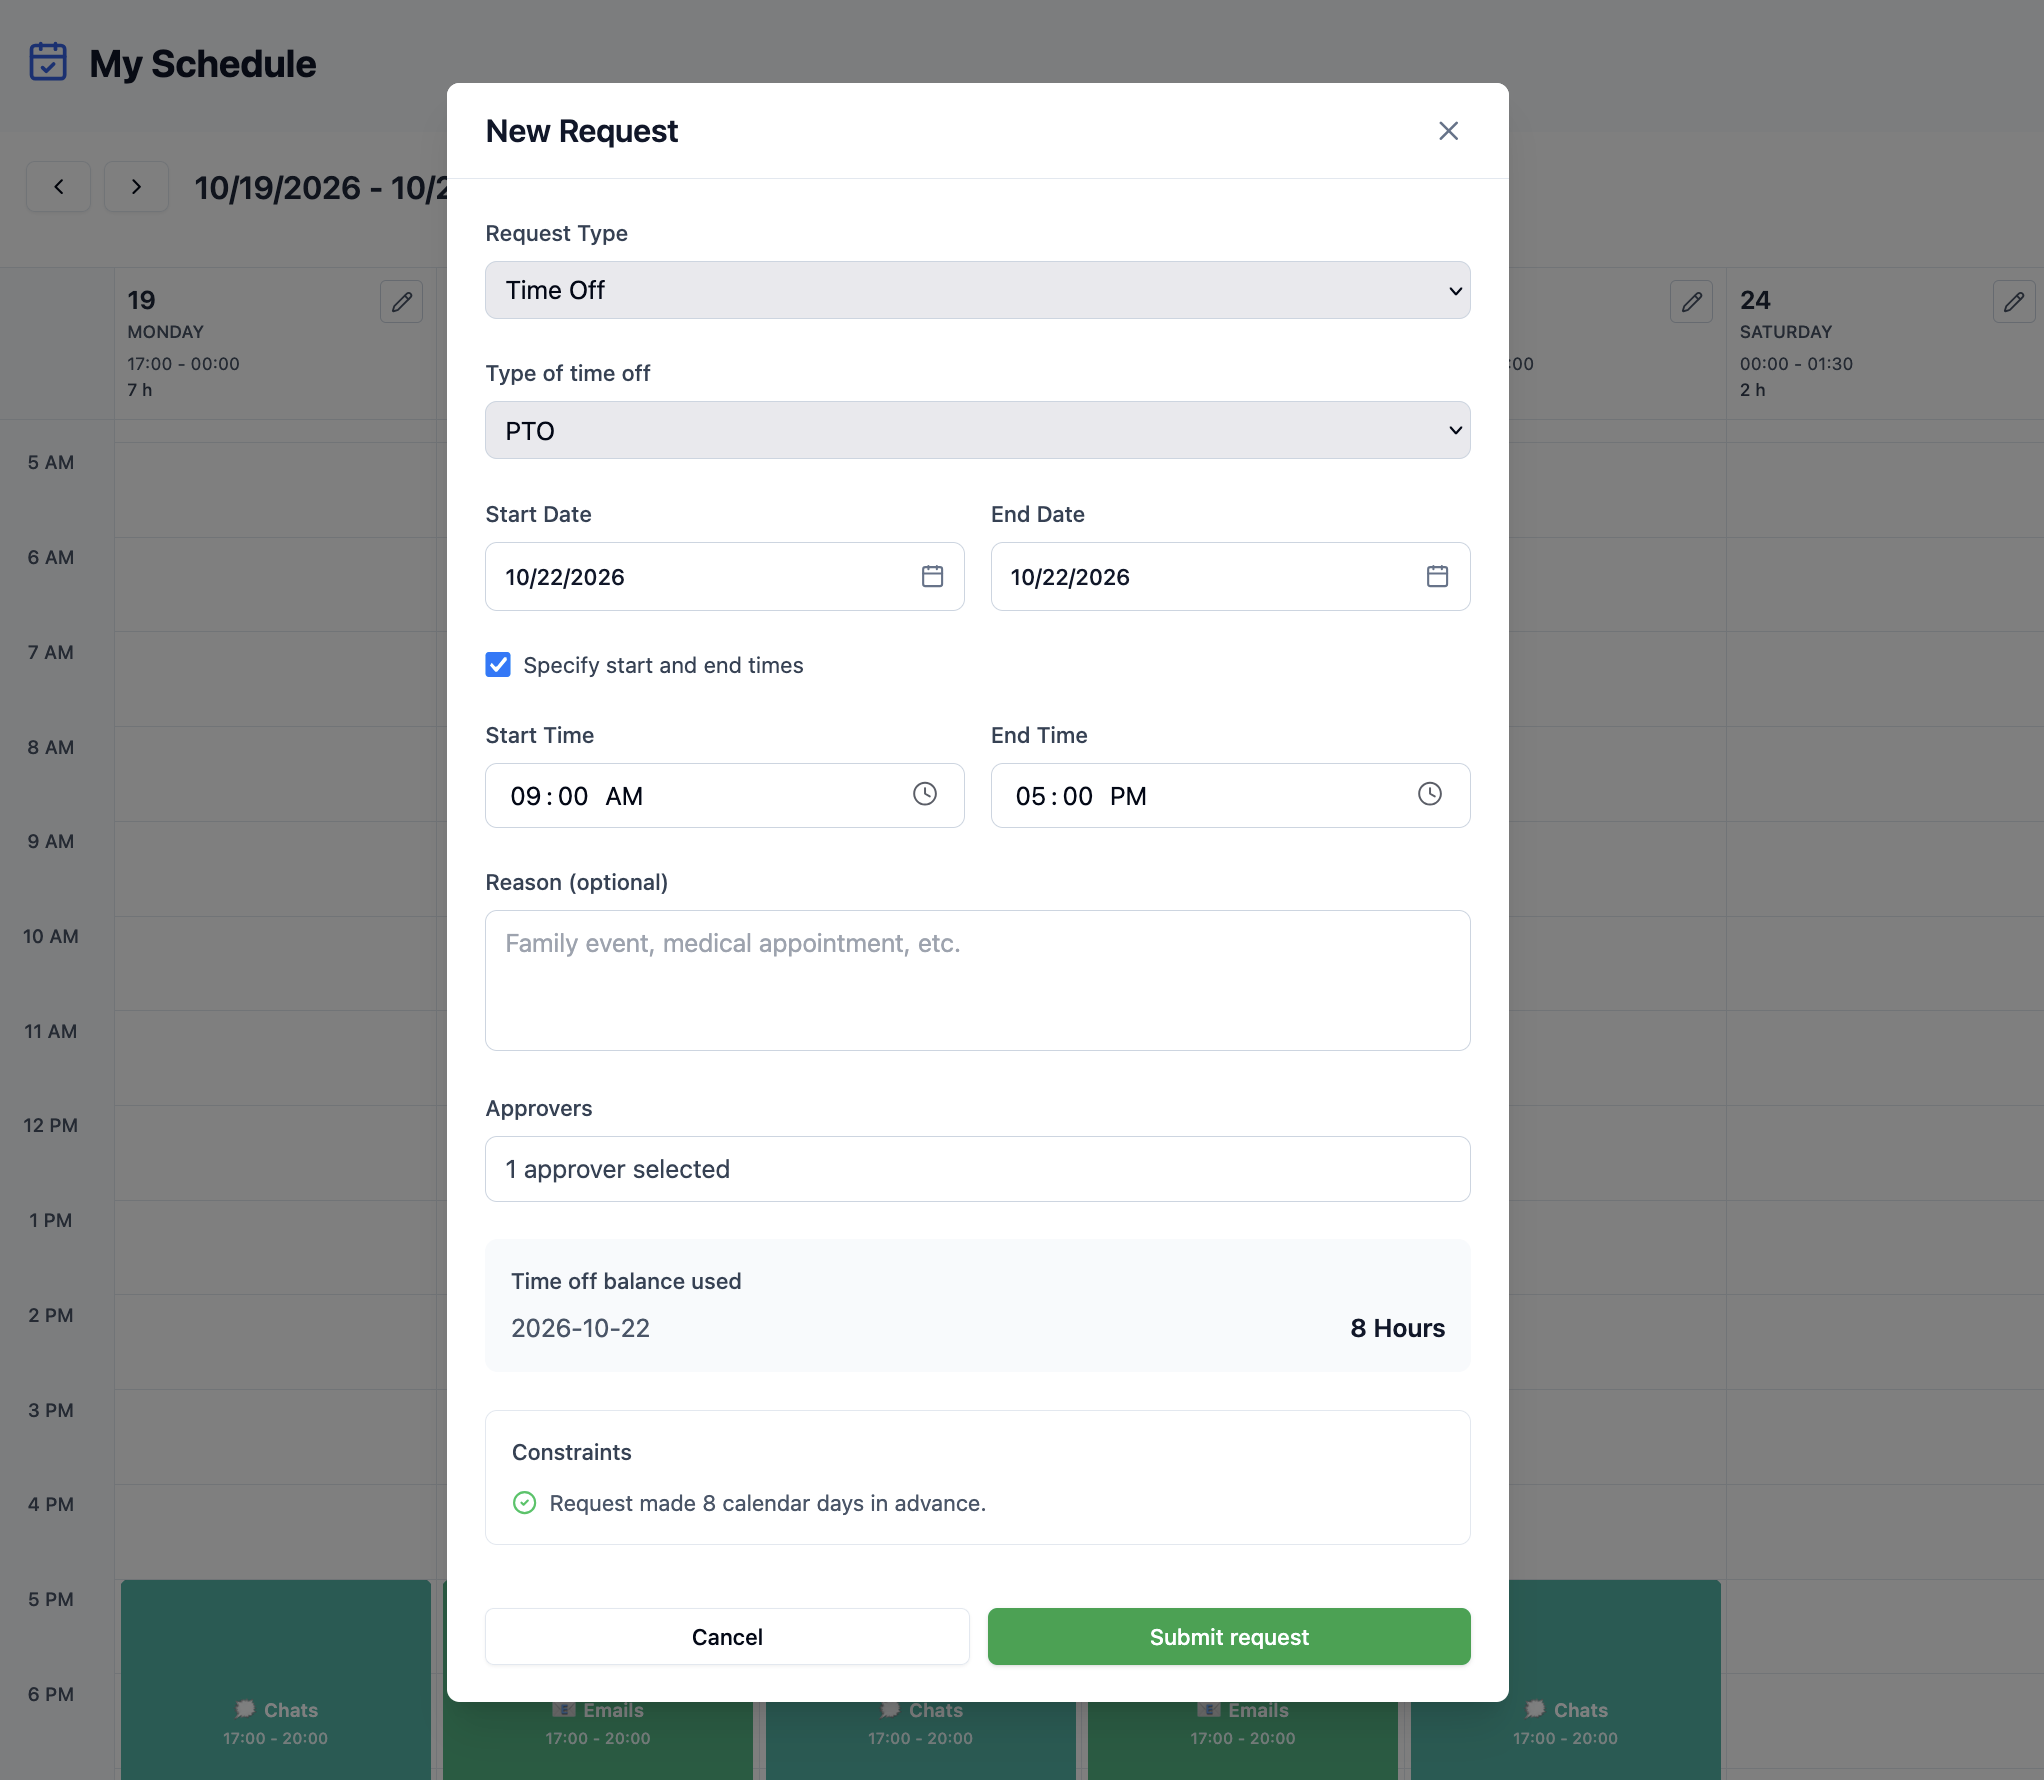Click the Start Date field 10/22/2026
This screenshot has width=2044, height=1780.
[x=724, y=576]
